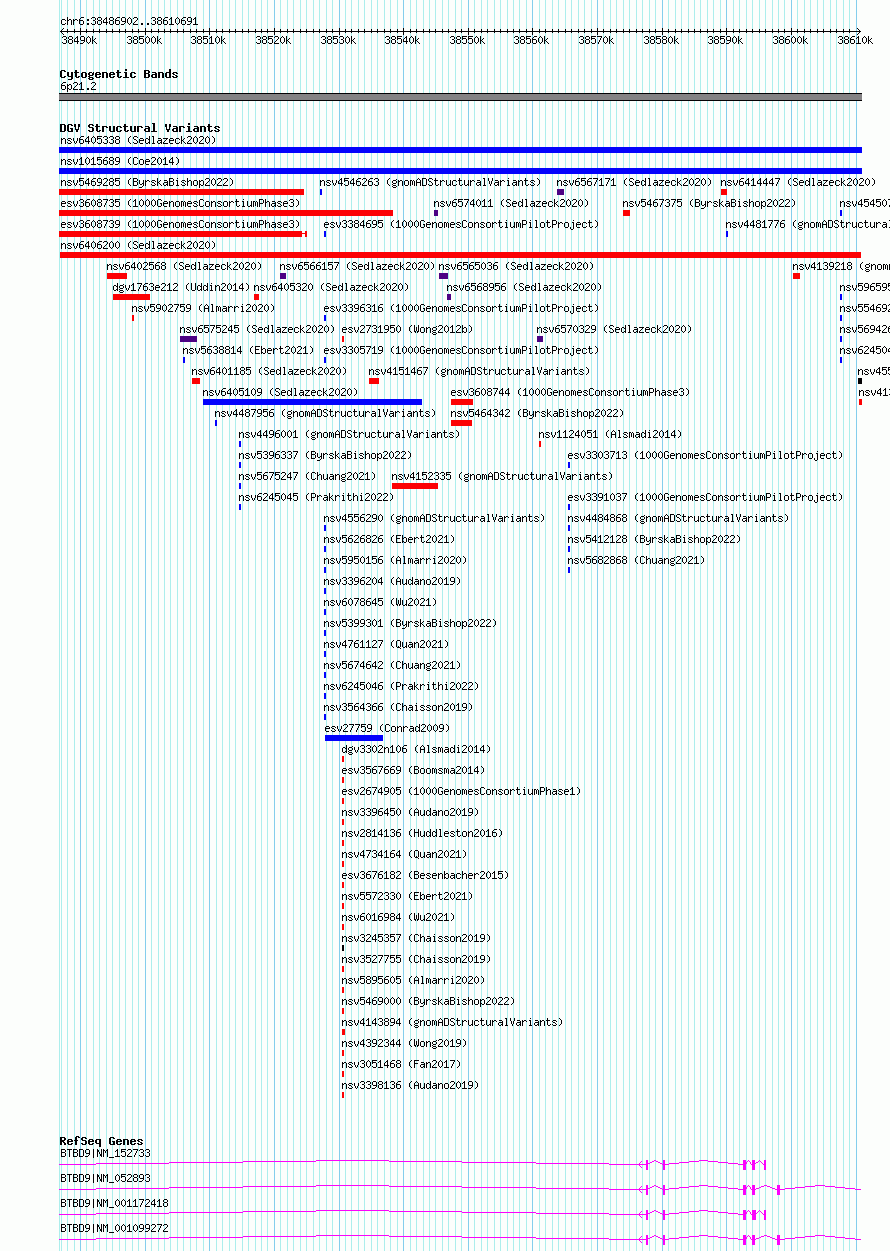This screenshot has width=890, height=1251.
Task: Click esv3608739 (1000GenomesConsortiumPhase3) label
Action: coord(180,225)
